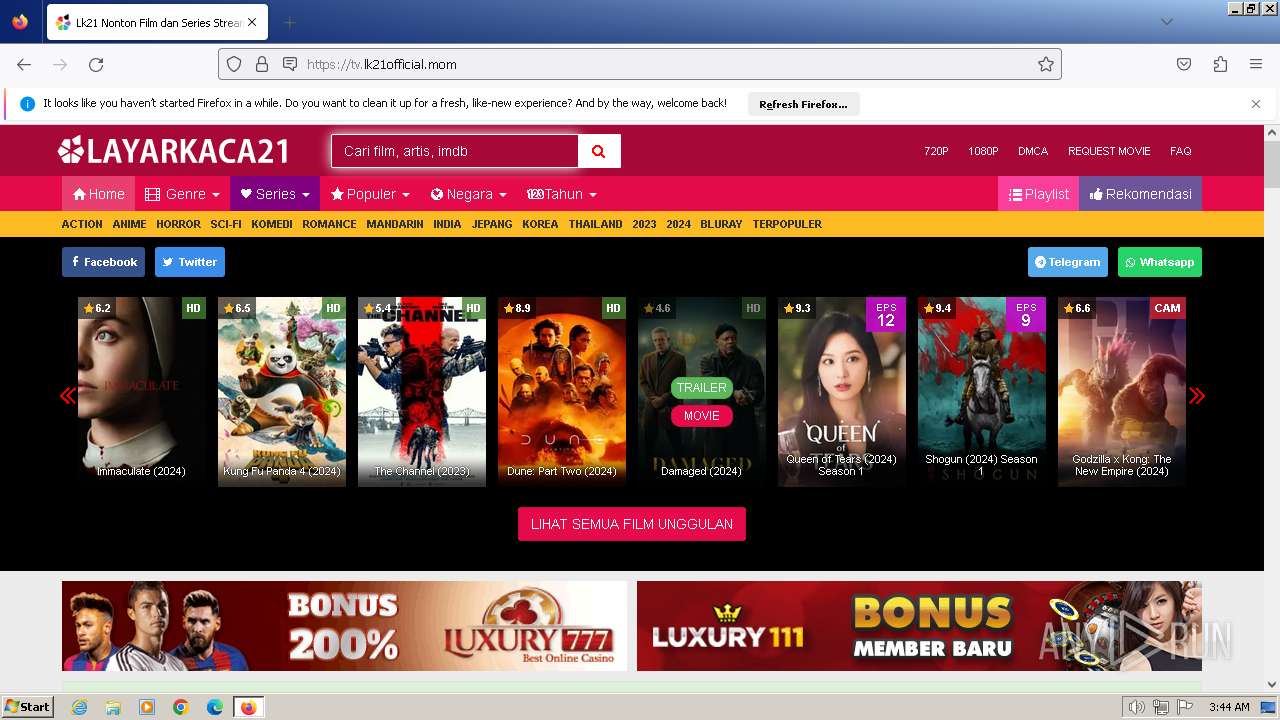The image size is (1280, 720).
Task: Open the The Channel (2023) poster
Action: point(422,392)
